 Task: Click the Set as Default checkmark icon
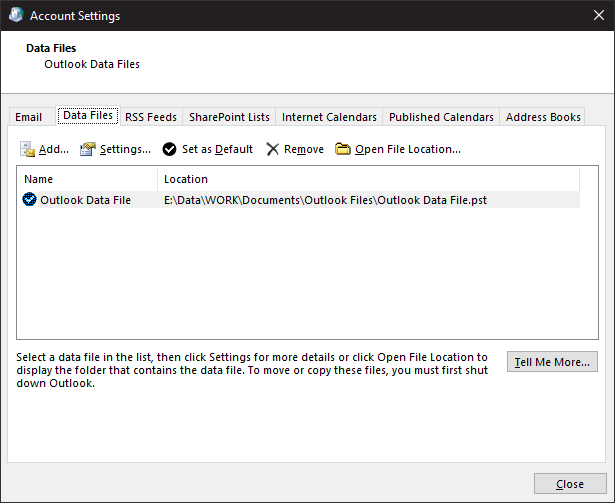[x=169, y=149]
